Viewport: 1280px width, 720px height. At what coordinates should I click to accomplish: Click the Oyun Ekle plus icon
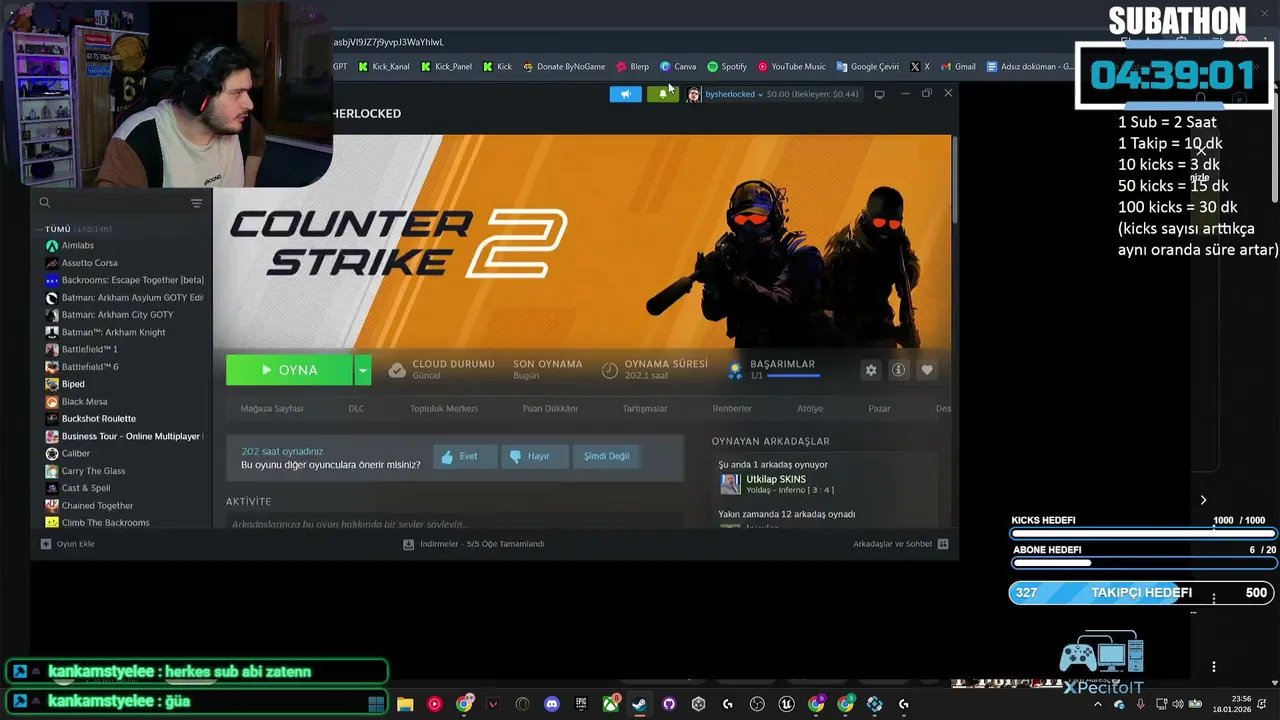pos(46,544)
